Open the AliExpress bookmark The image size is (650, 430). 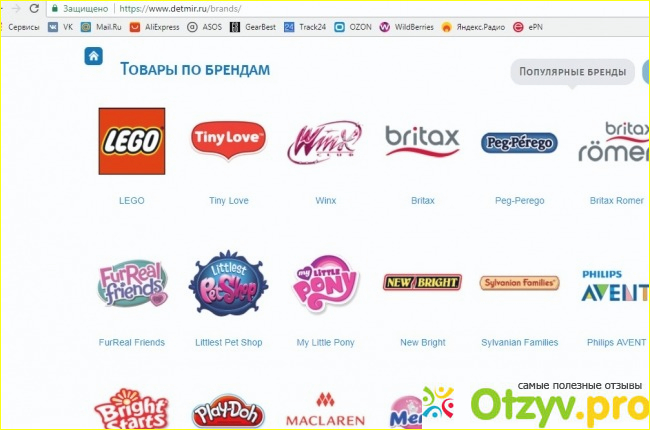pos(154,27)
